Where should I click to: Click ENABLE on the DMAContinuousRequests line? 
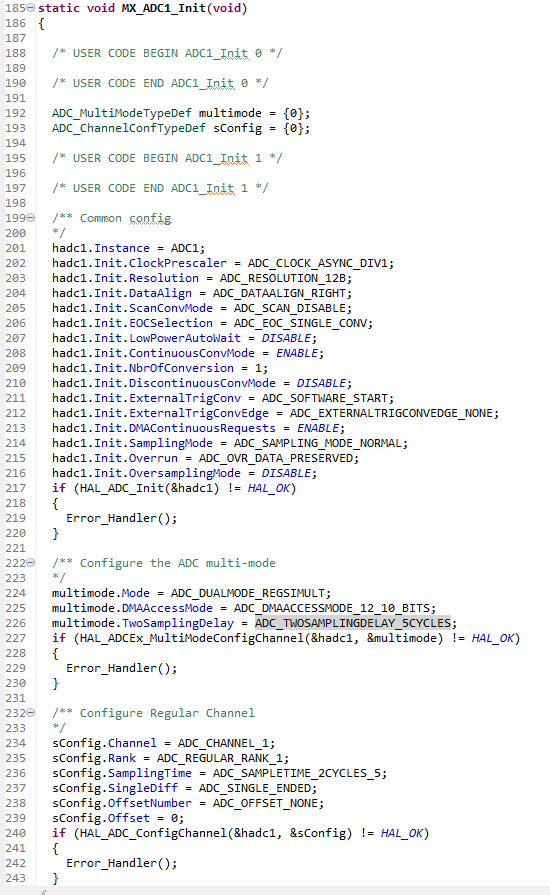click(318, 428)
